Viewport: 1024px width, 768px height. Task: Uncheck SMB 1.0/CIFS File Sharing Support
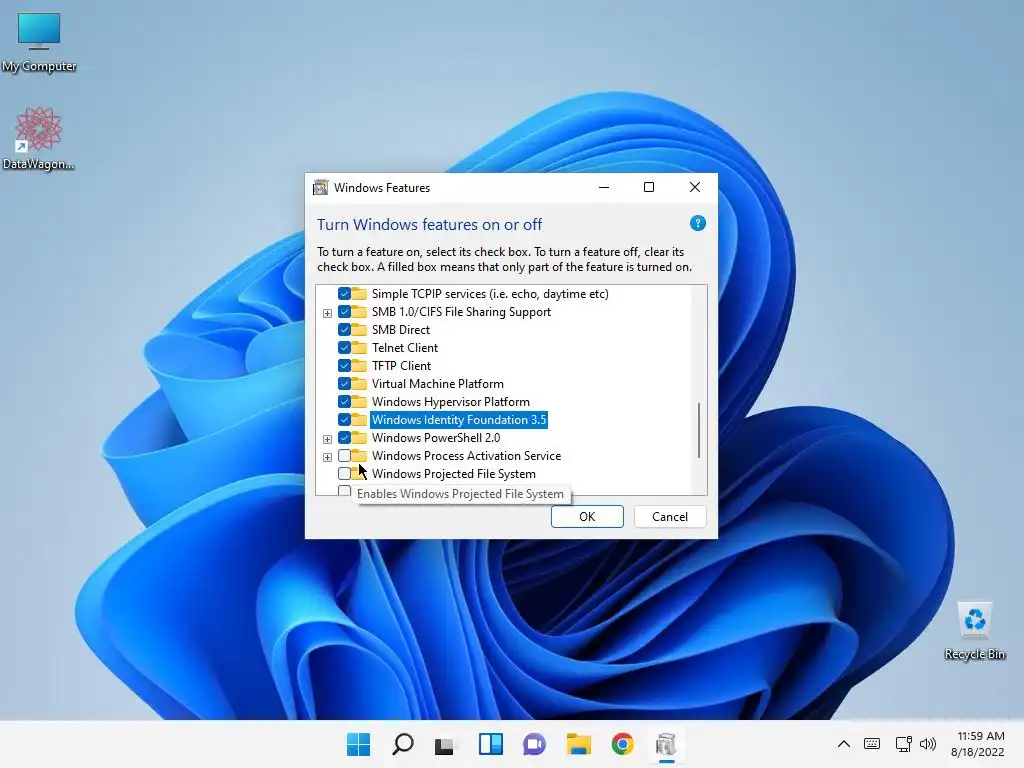pos(344,312)
